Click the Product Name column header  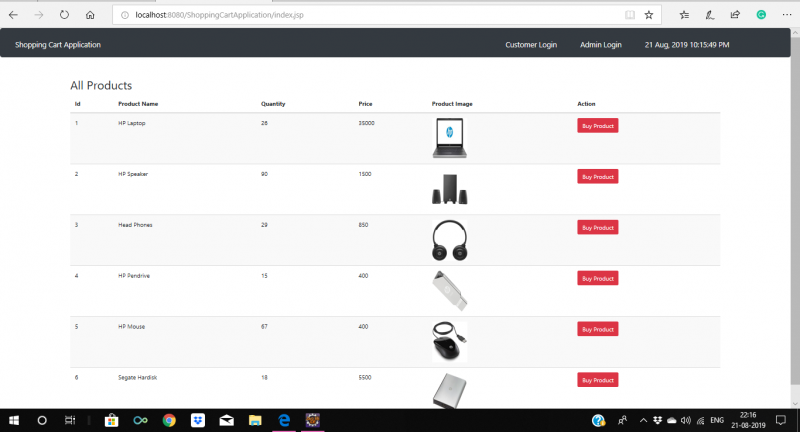[138, 104]
